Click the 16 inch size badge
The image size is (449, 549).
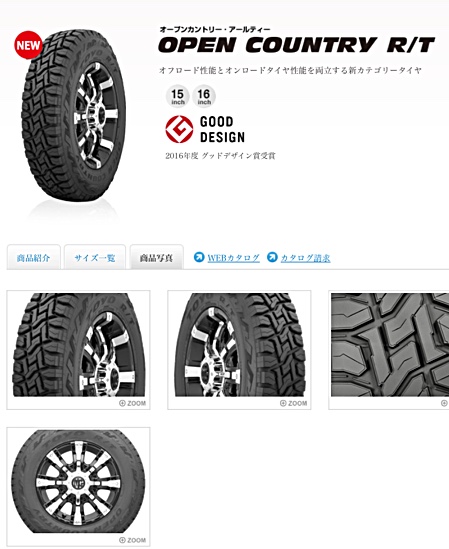tap(204, 96)
